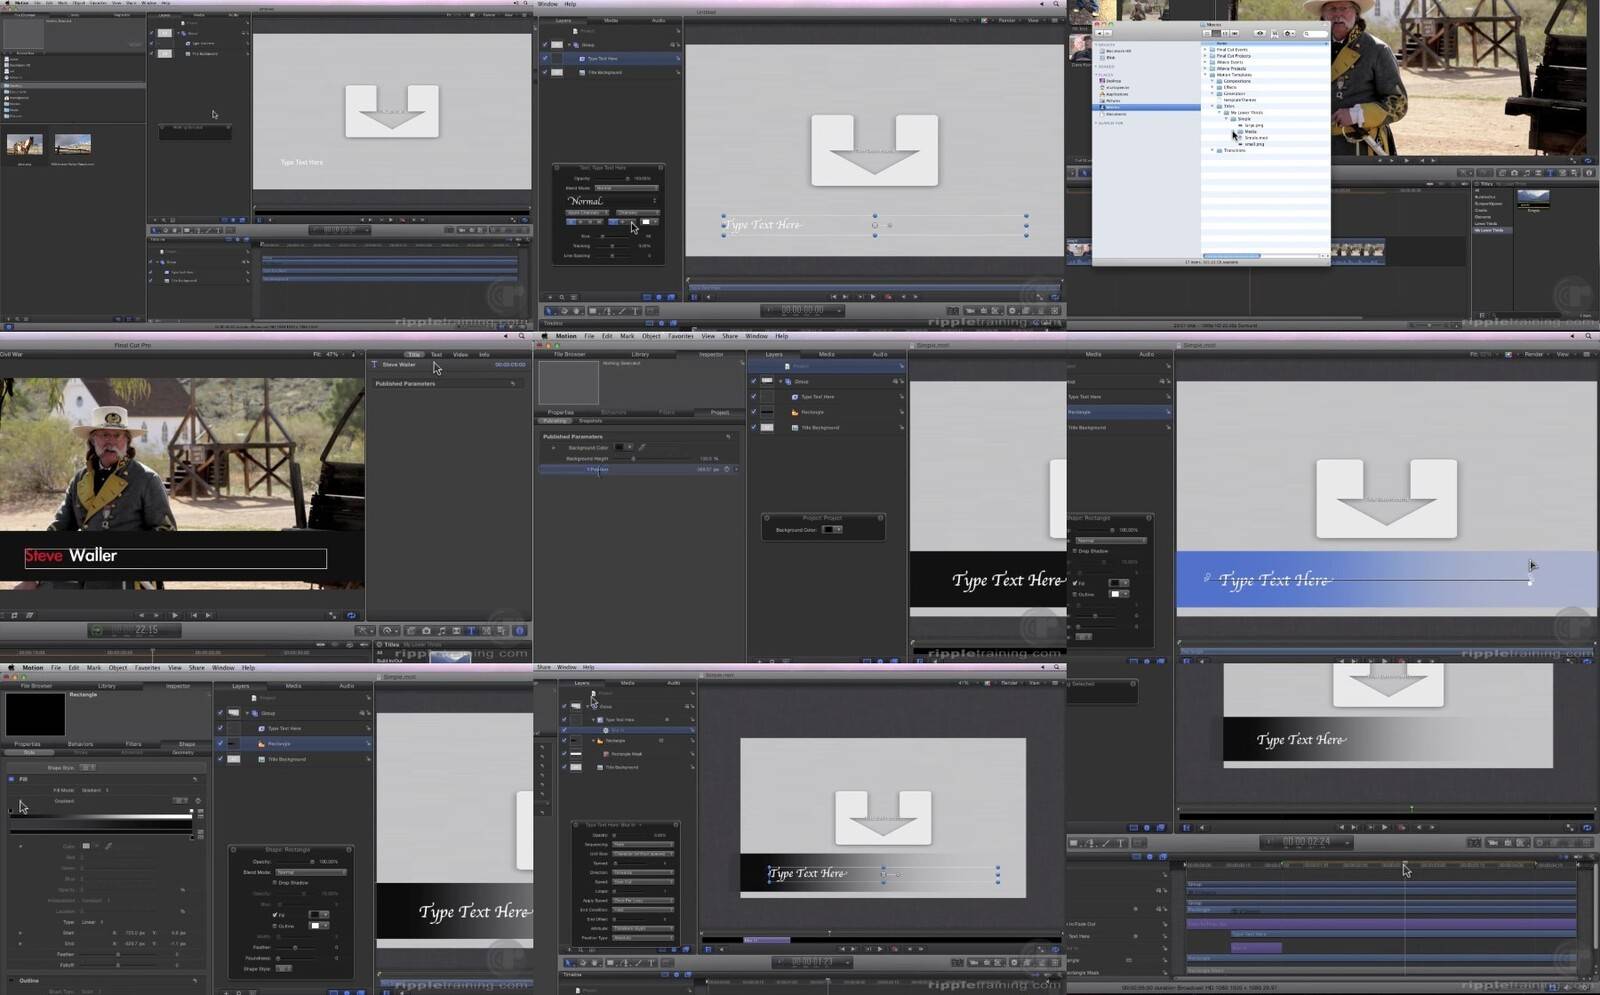Switch to Style pane in Shape inspector
Viewport: 1600px width, 995px height.
28,752
